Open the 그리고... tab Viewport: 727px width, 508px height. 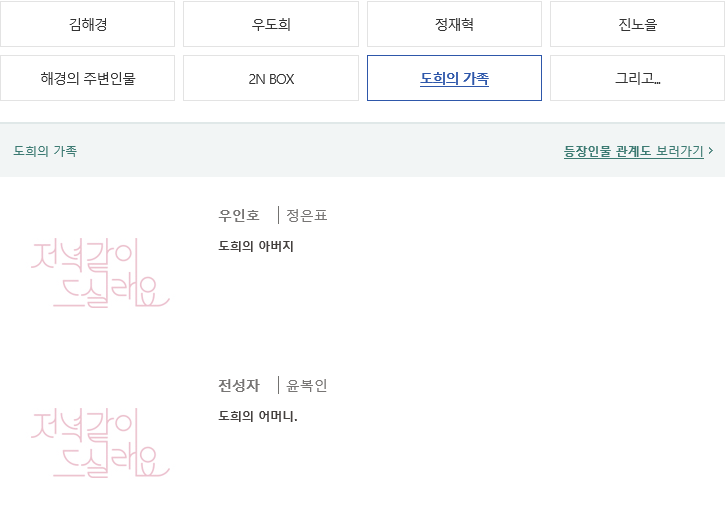click(638, 78)
